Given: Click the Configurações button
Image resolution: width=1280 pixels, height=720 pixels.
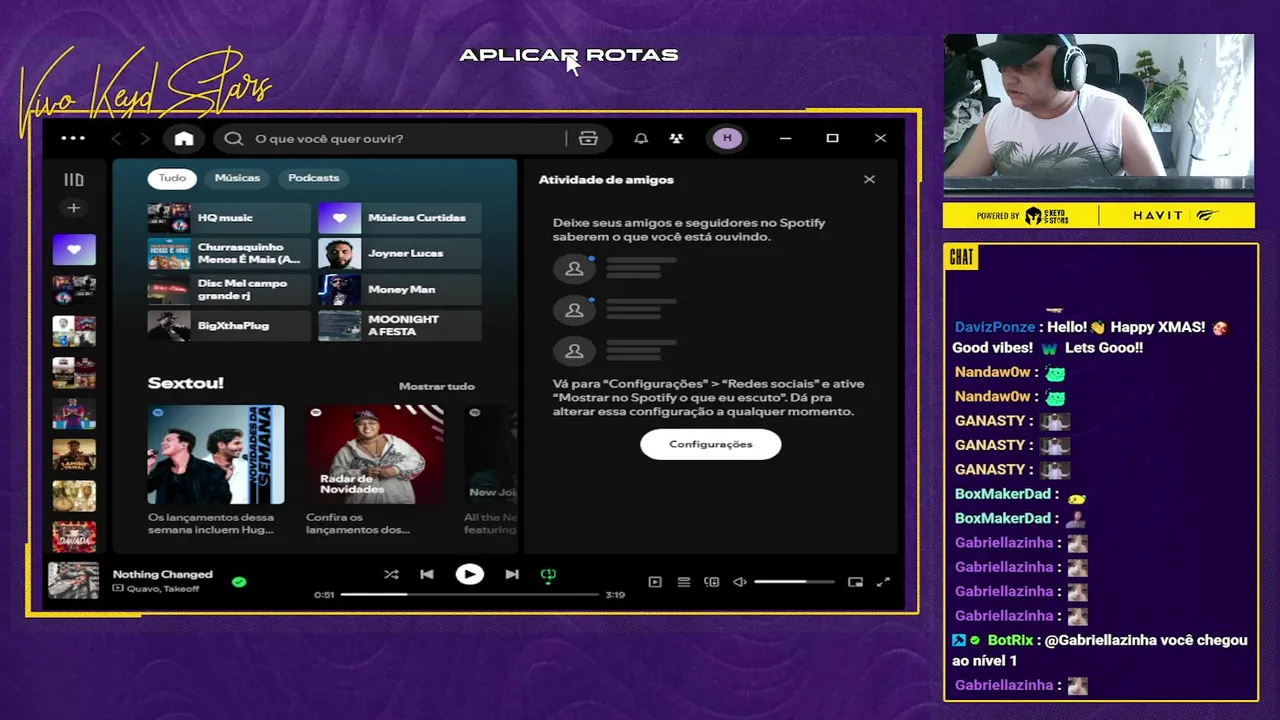Looking at the screenshot, I should point(711,444).
